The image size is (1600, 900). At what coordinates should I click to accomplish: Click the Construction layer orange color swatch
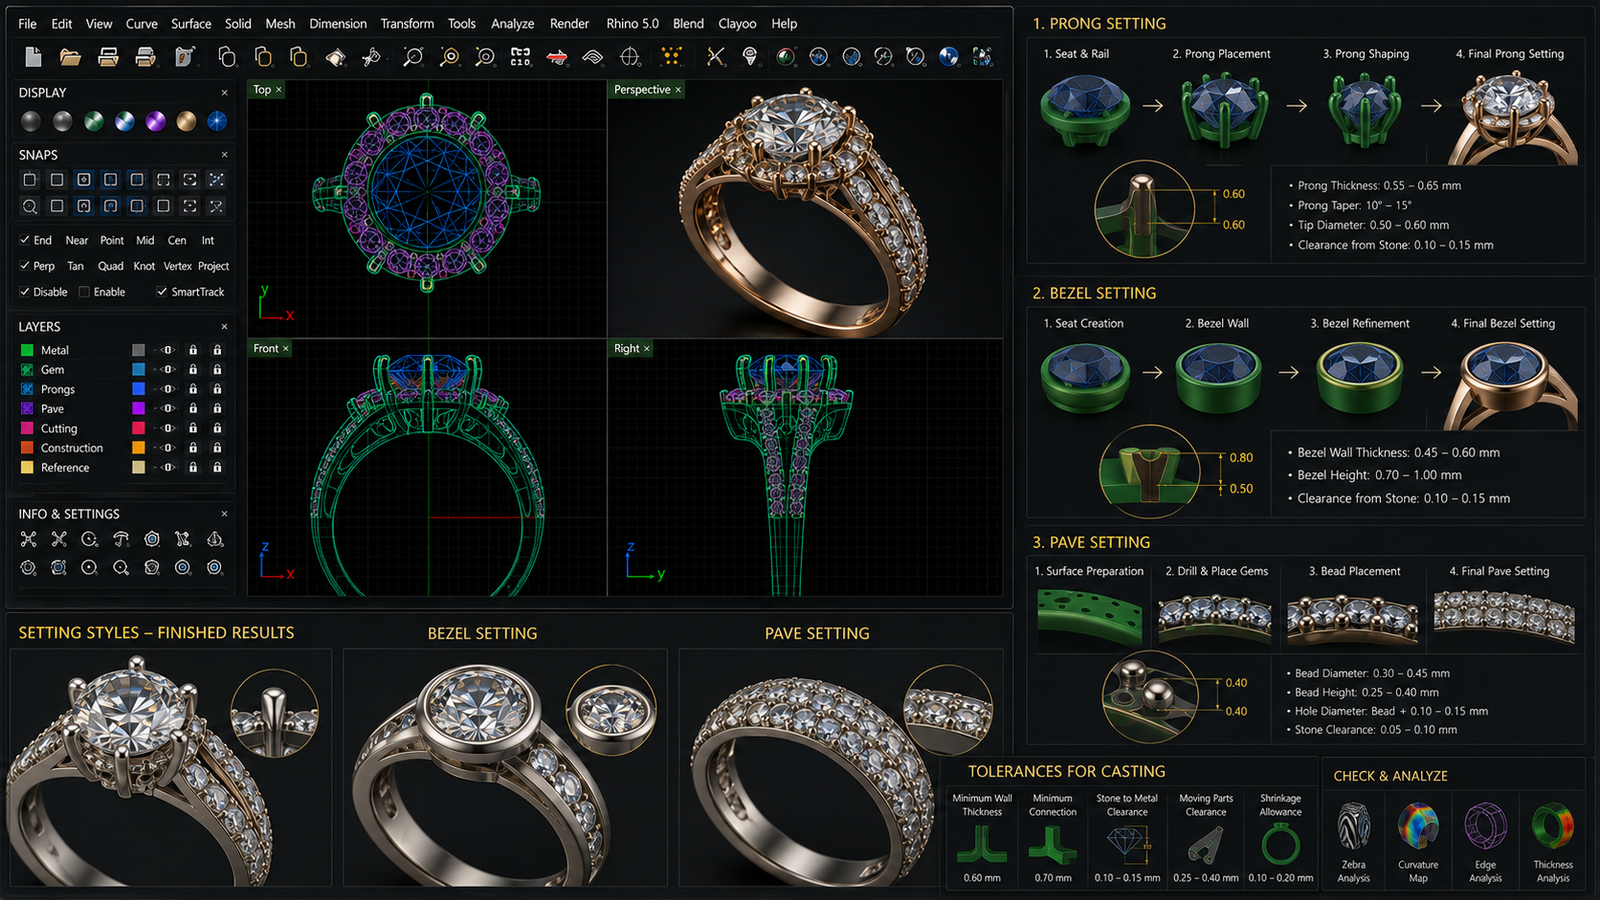(x=138, y=448)
